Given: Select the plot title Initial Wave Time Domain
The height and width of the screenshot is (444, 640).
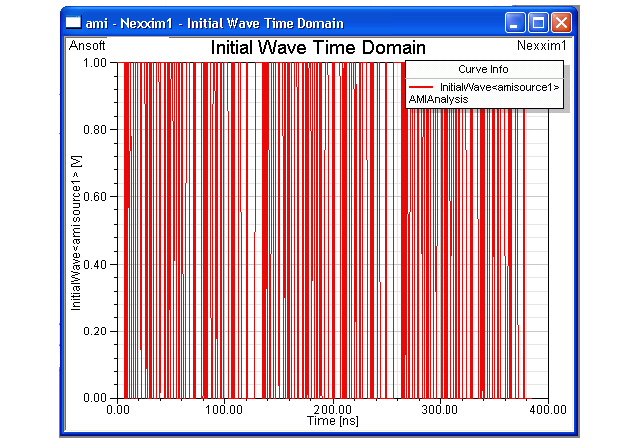Looking at the screenshot, I should click(x=318, y=48).
